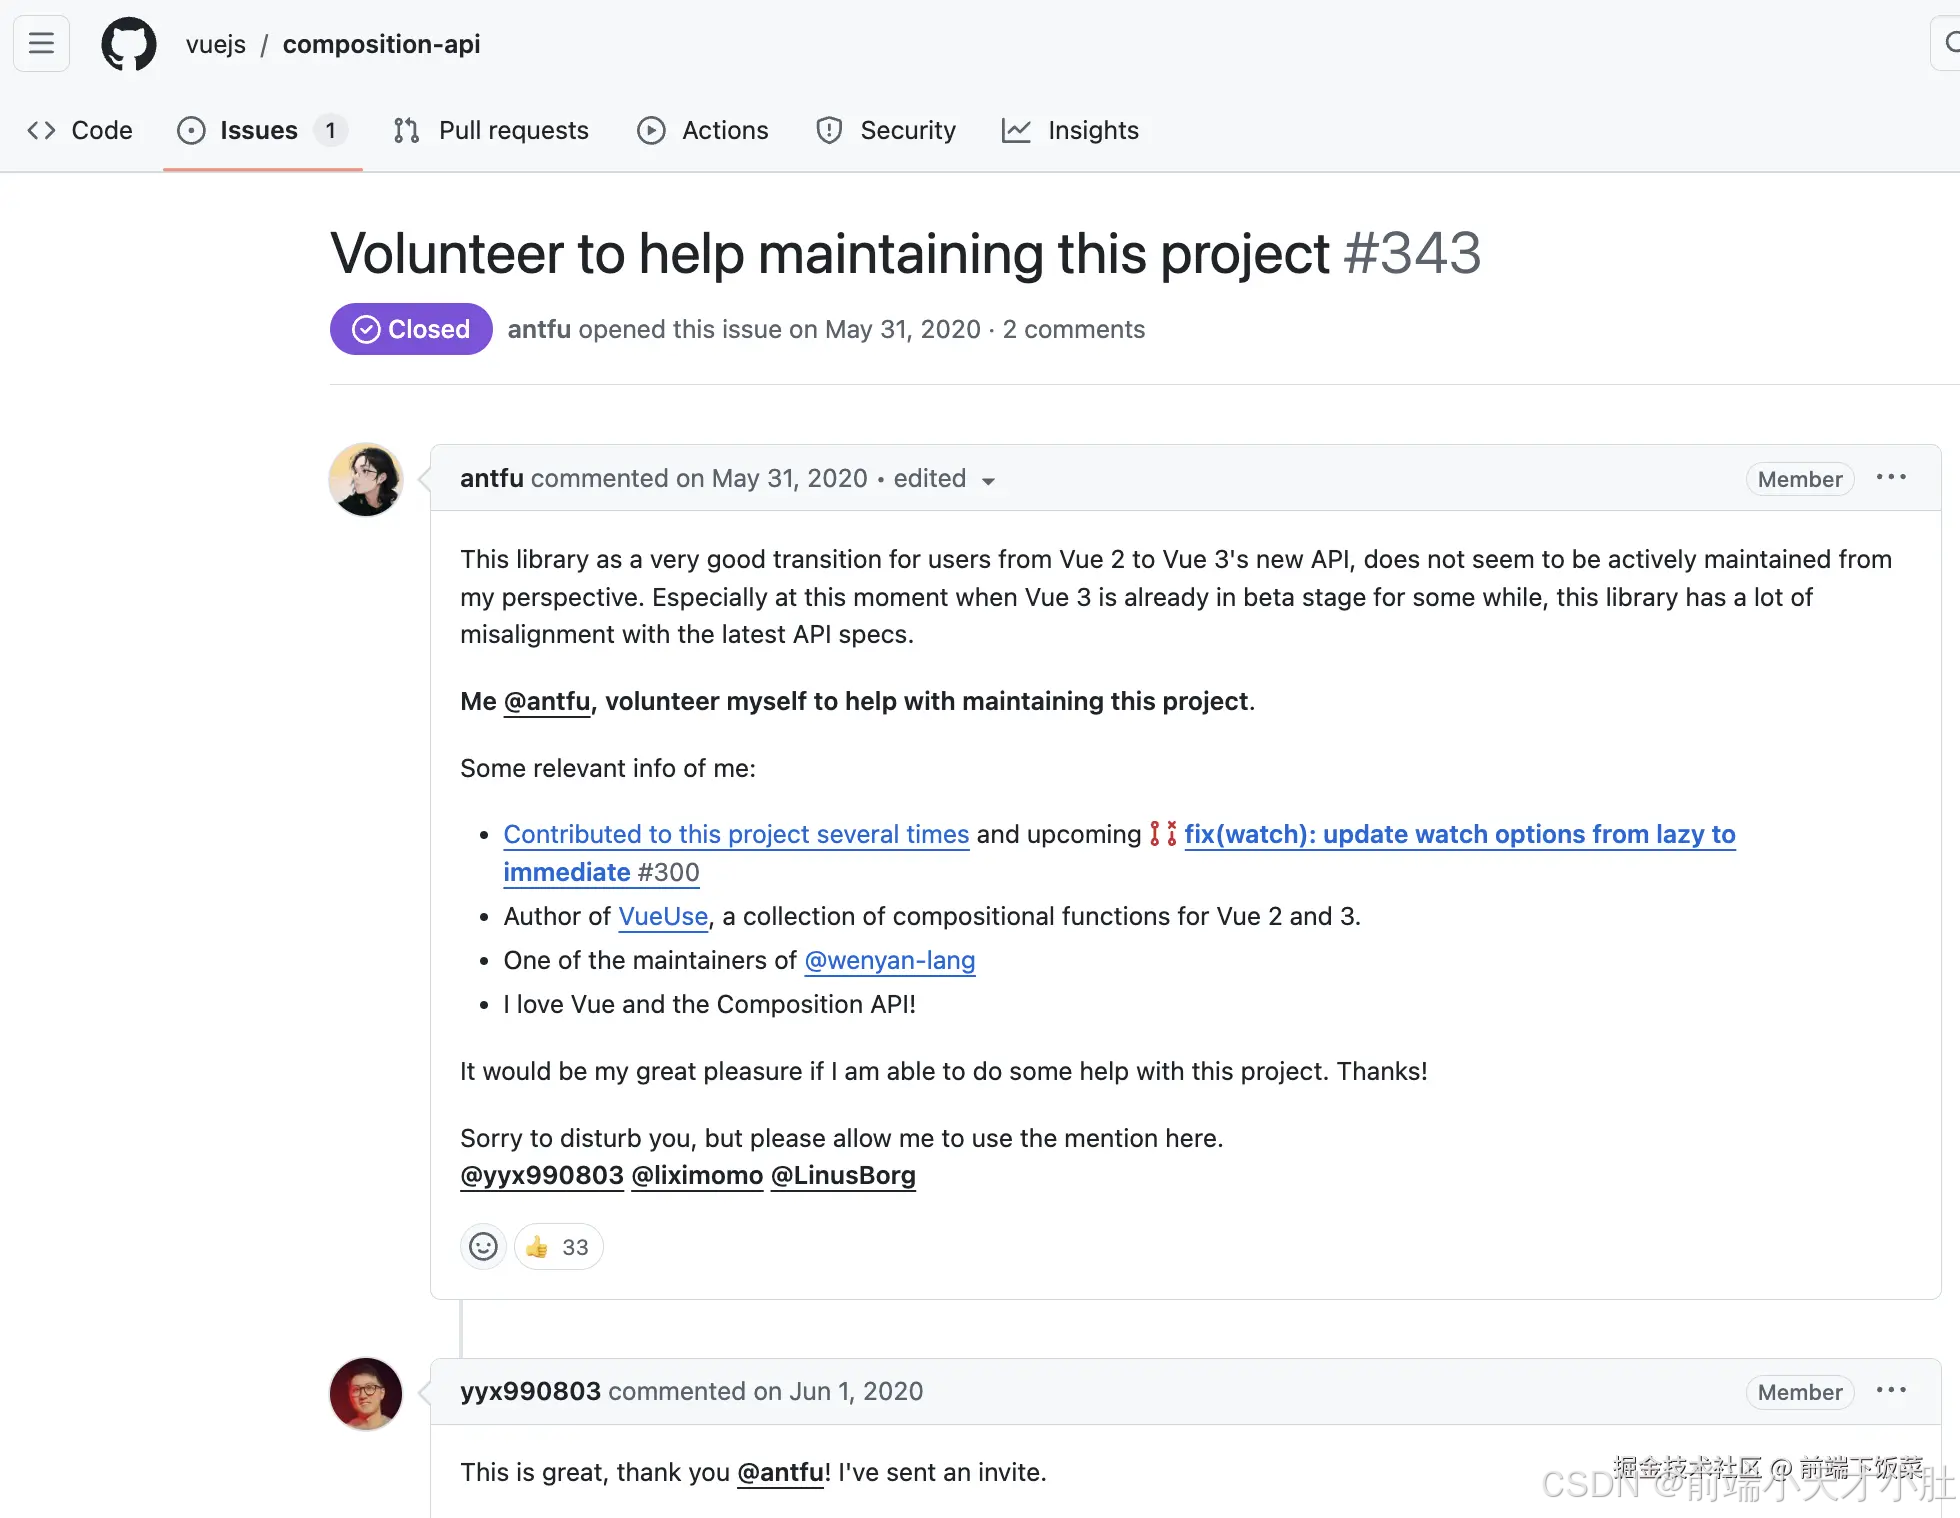The image size is (1960, 1518).
Task: Open Insights via the graph icon
Action: 1016,130
